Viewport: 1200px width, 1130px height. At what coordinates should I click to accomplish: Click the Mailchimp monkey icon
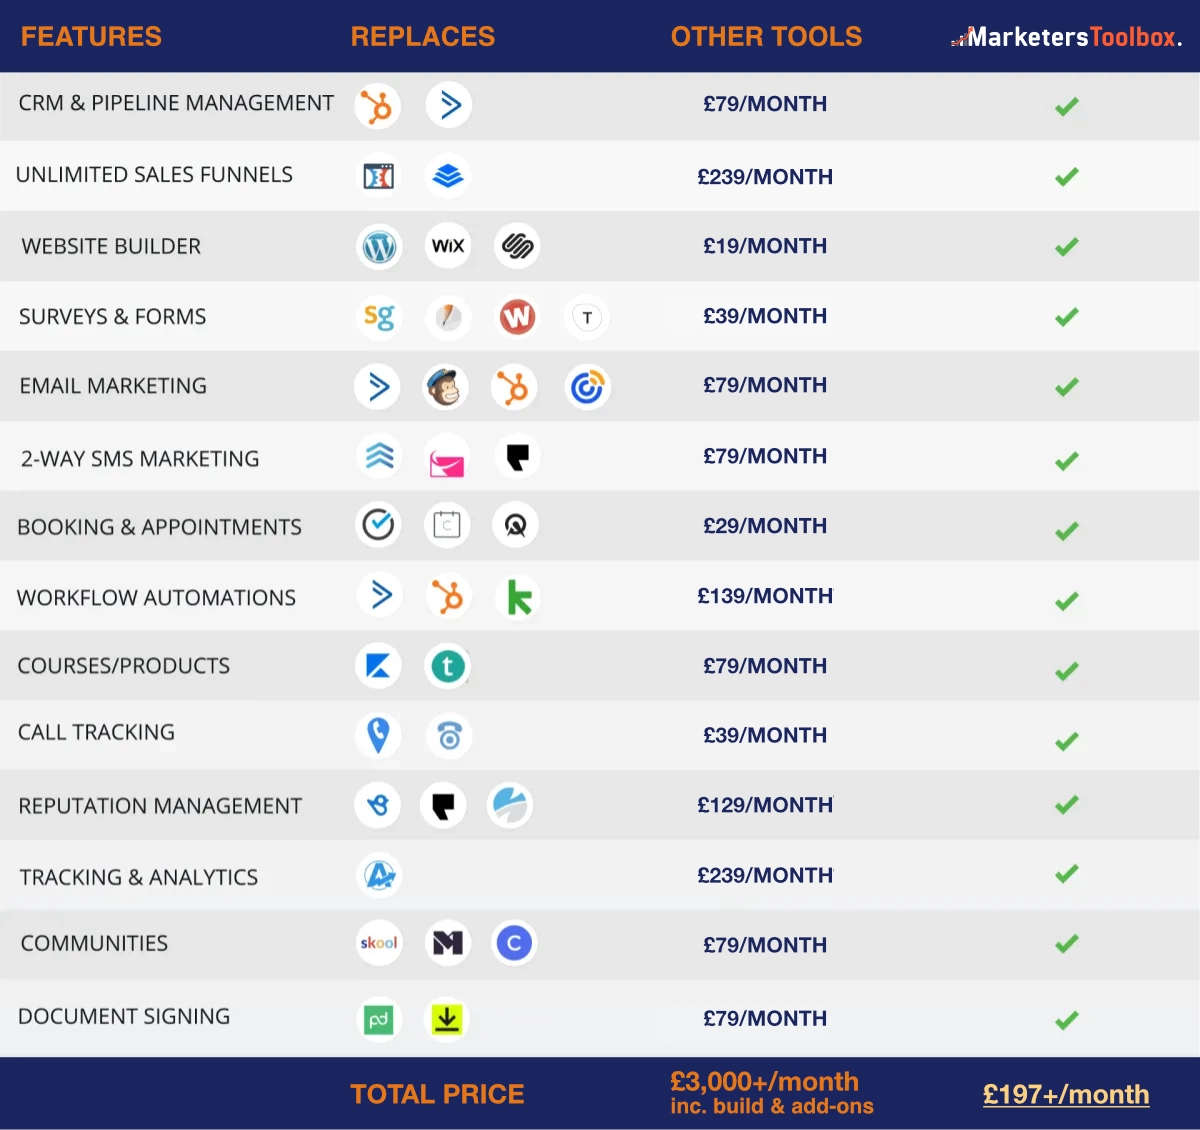(445, 387)
